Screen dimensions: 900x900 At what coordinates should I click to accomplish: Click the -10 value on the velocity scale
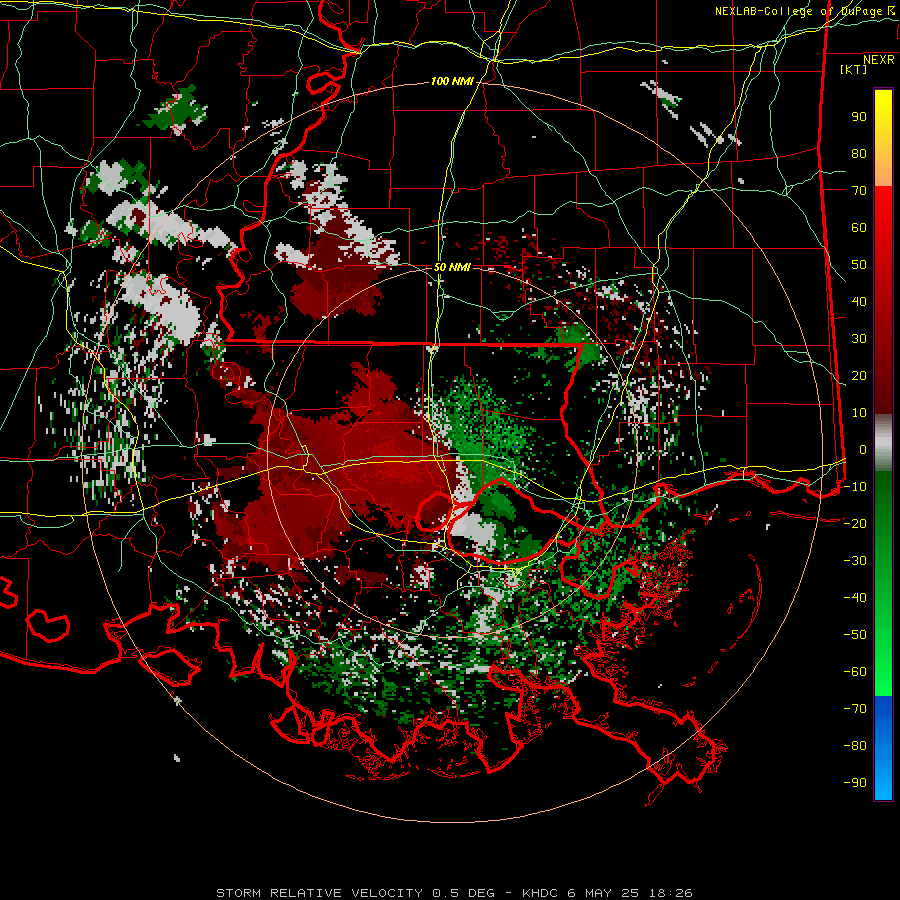[855, 487]
